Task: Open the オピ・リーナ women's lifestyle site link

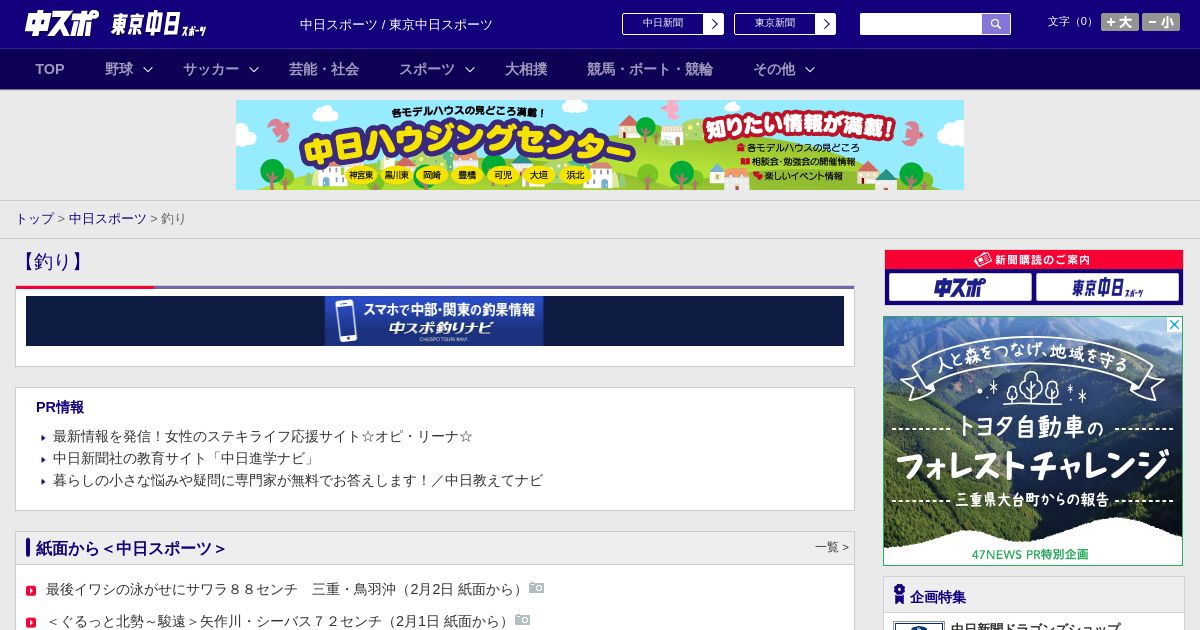Action: pyautogui.click(x=263, y=436)
